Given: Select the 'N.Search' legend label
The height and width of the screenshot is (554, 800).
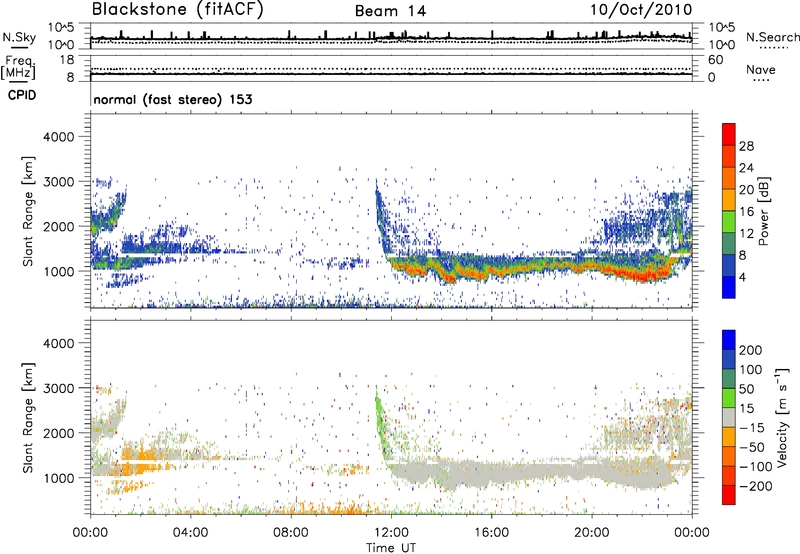Looking at the screenshot, I should 772,37.
